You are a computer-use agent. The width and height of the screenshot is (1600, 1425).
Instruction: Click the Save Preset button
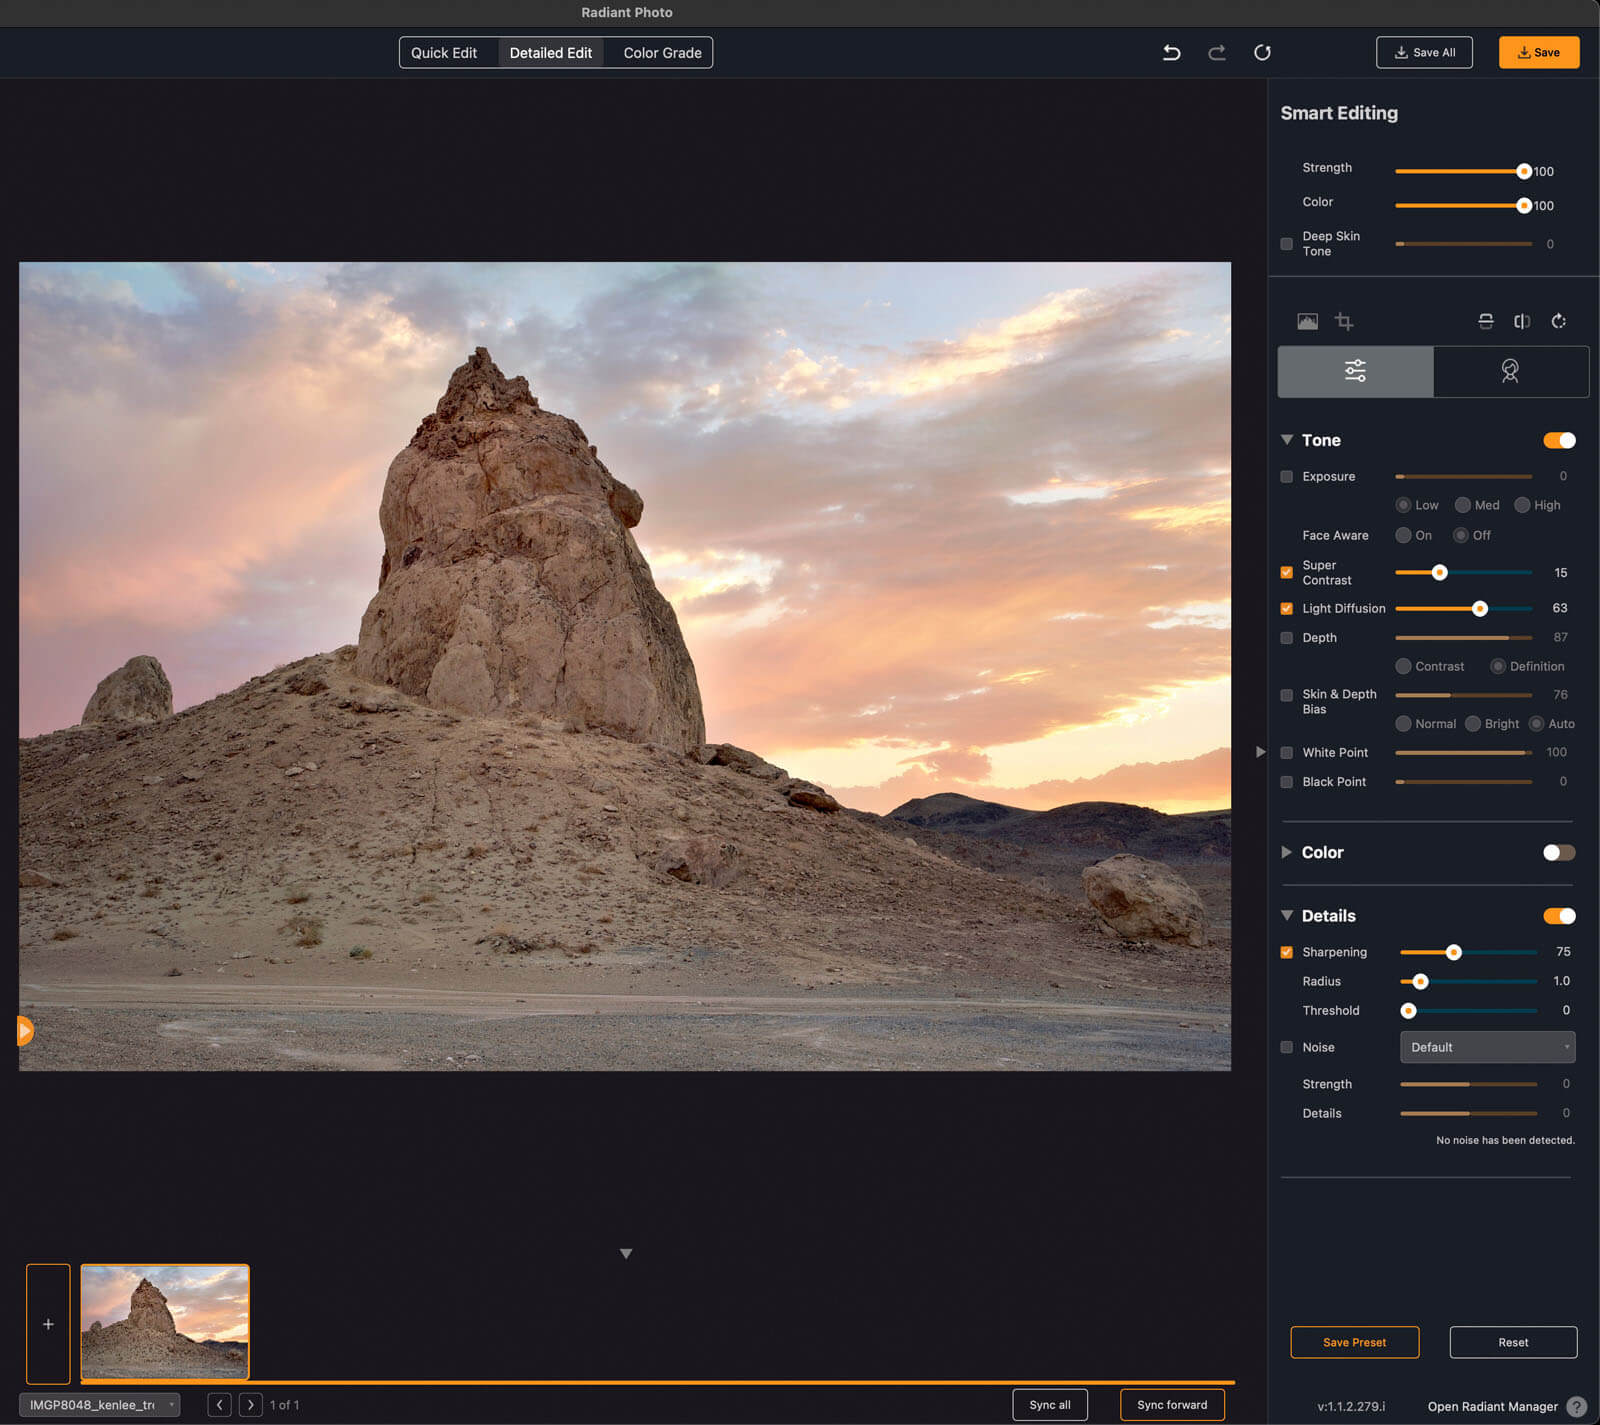(1354, 1342)
